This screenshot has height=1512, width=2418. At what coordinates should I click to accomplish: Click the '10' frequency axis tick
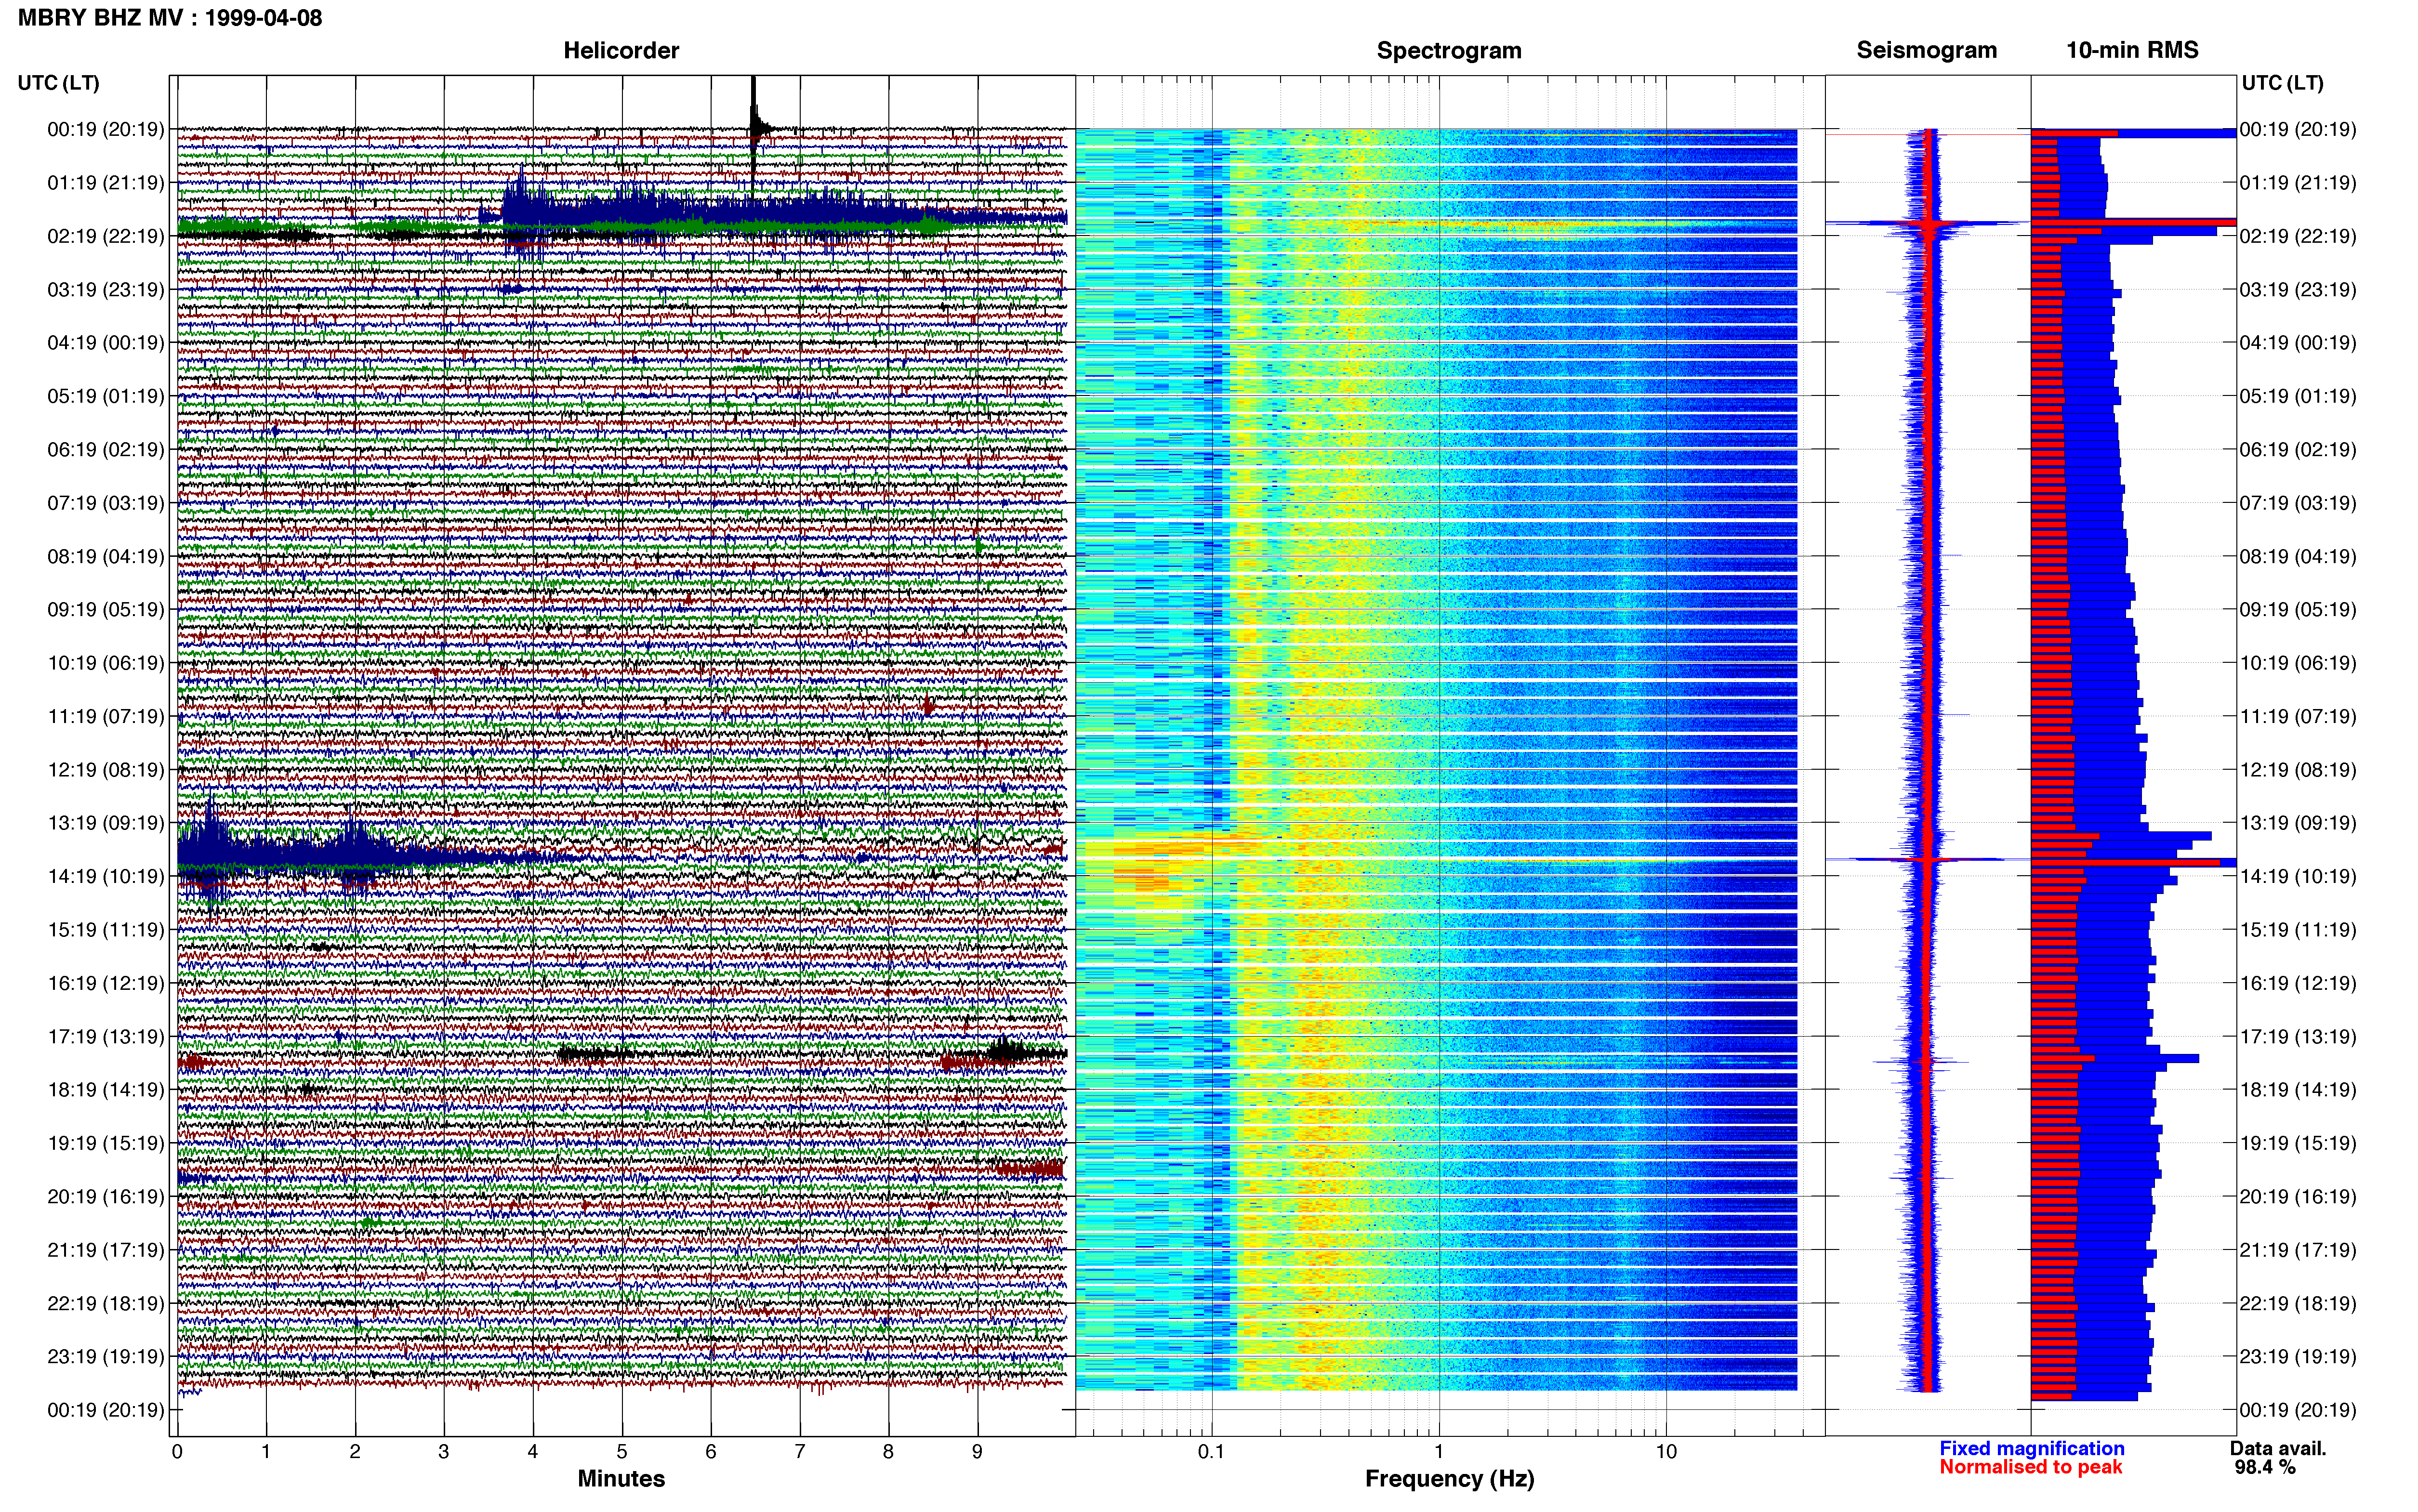click(1666, 1452)
